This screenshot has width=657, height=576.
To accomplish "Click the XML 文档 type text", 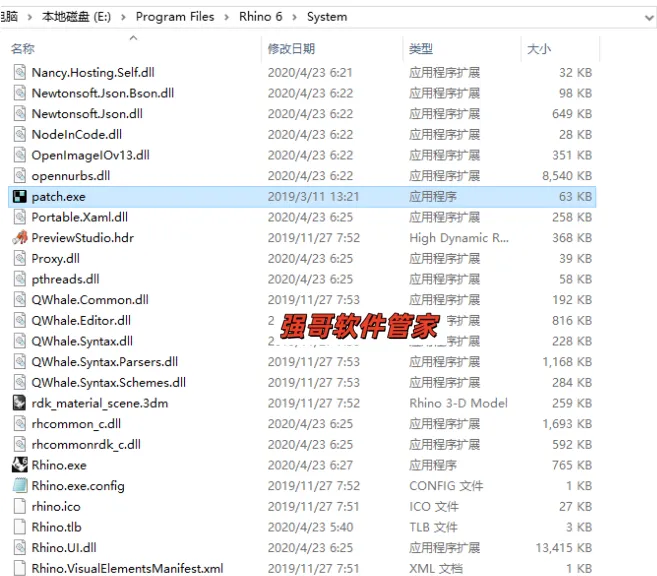I will 436,568.
